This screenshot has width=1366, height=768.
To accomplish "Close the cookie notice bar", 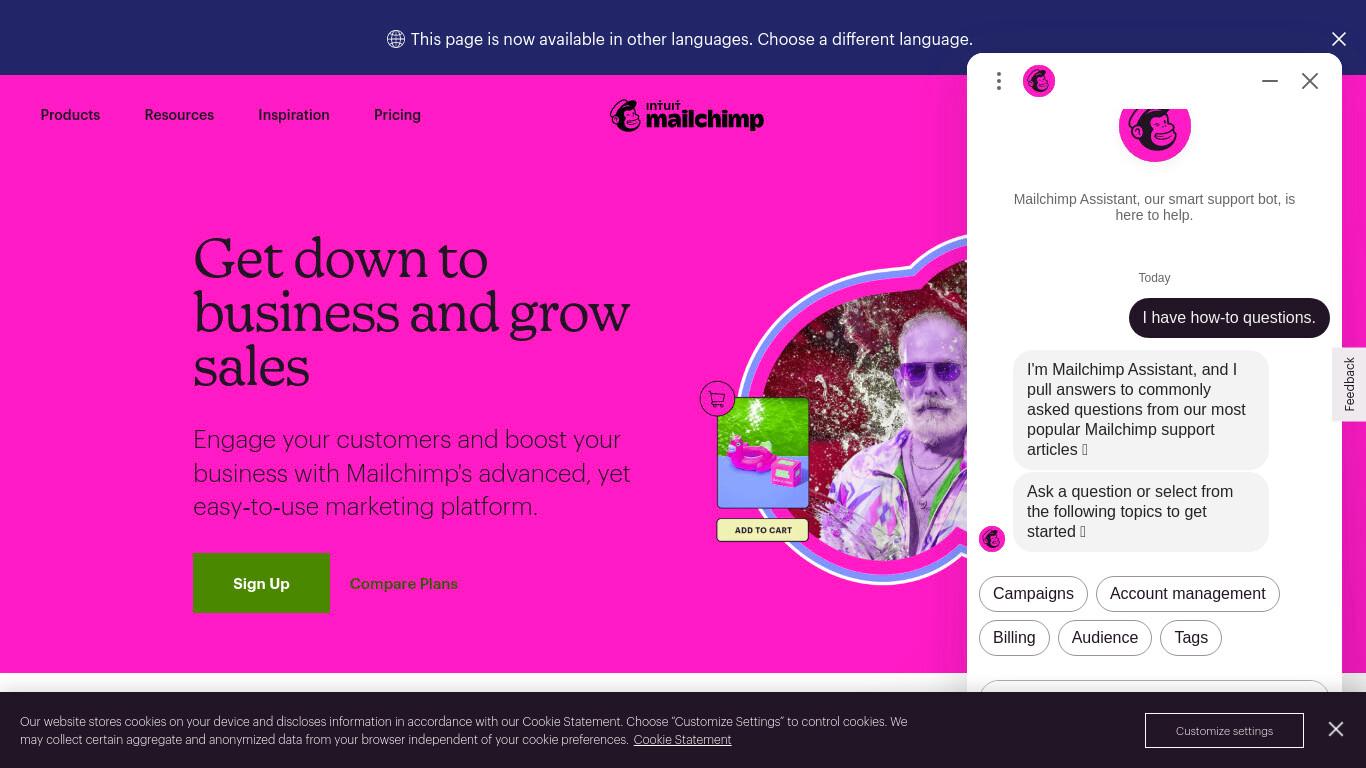I will tap(1336, 729).
